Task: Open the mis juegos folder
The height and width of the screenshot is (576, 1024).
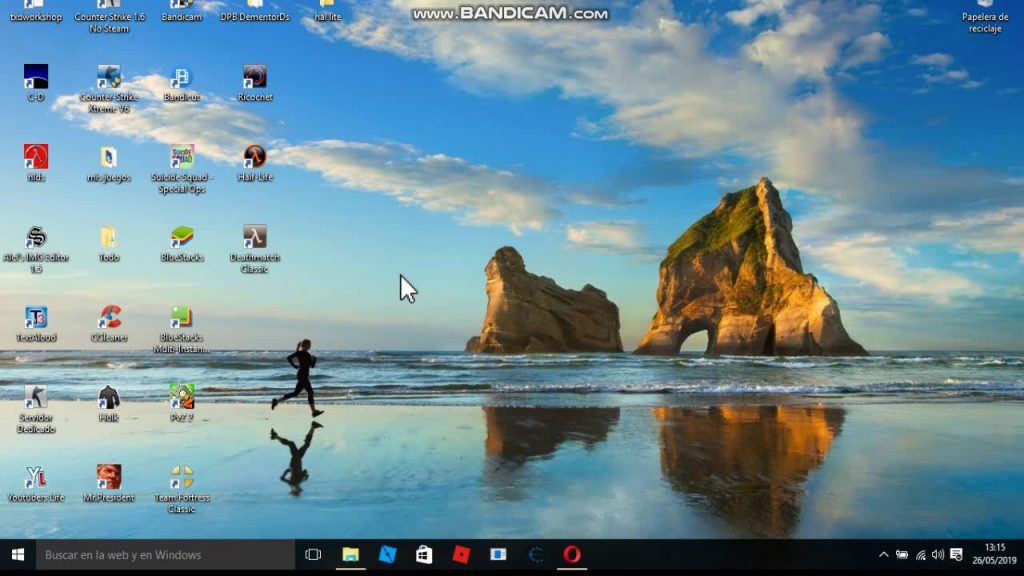Action: (107, 160)
